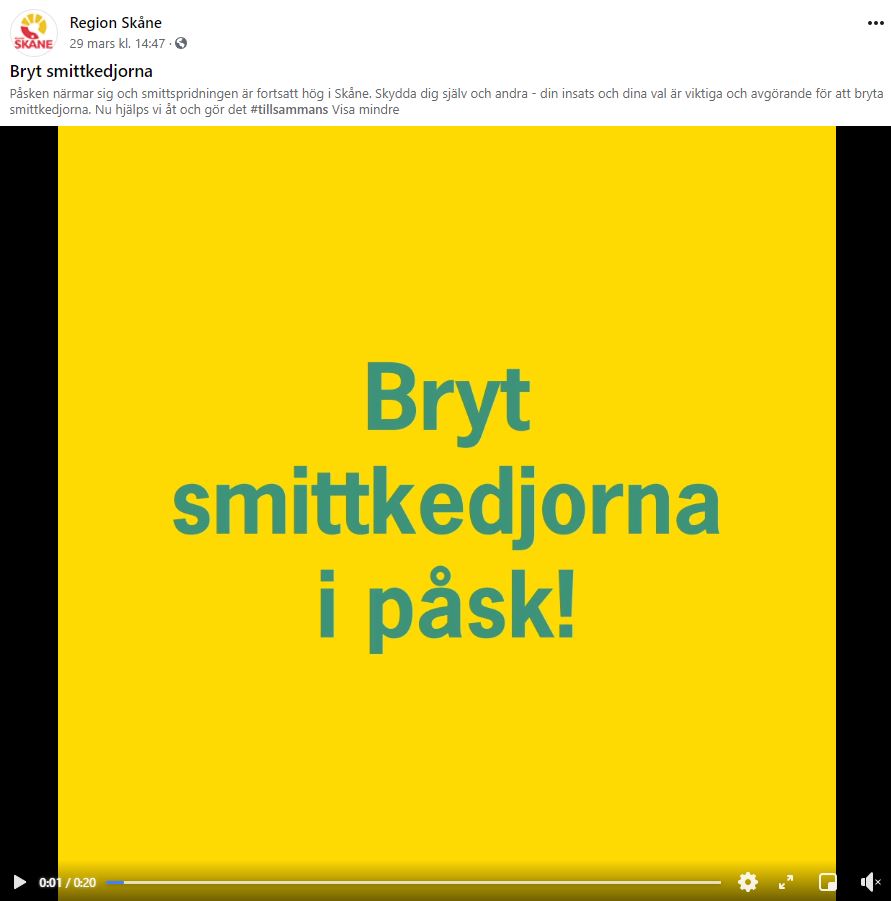Open the three-dot post options menu
The height and width of the screenshot is (901, 891).
pos(875,23)
